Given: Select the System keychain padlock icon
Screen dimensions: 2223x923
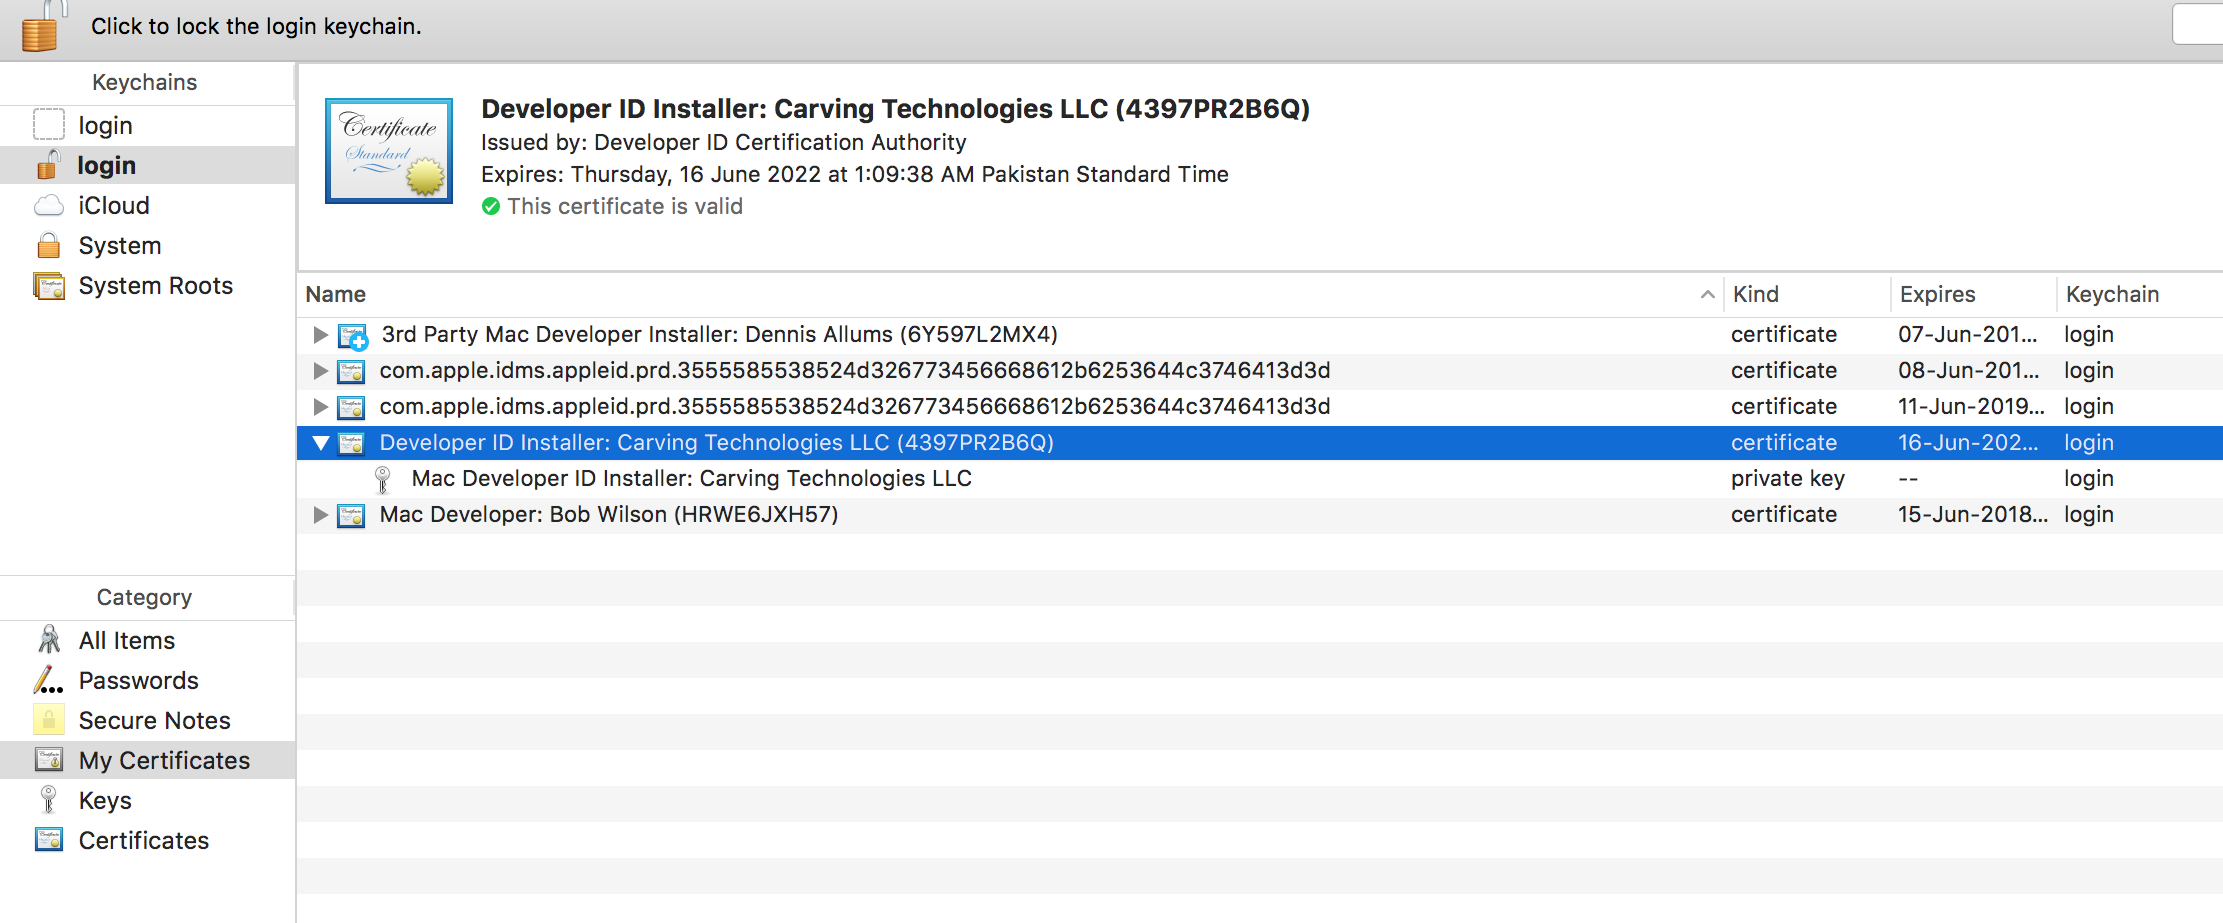Looking at the screenshot, I should coord(49,245).
